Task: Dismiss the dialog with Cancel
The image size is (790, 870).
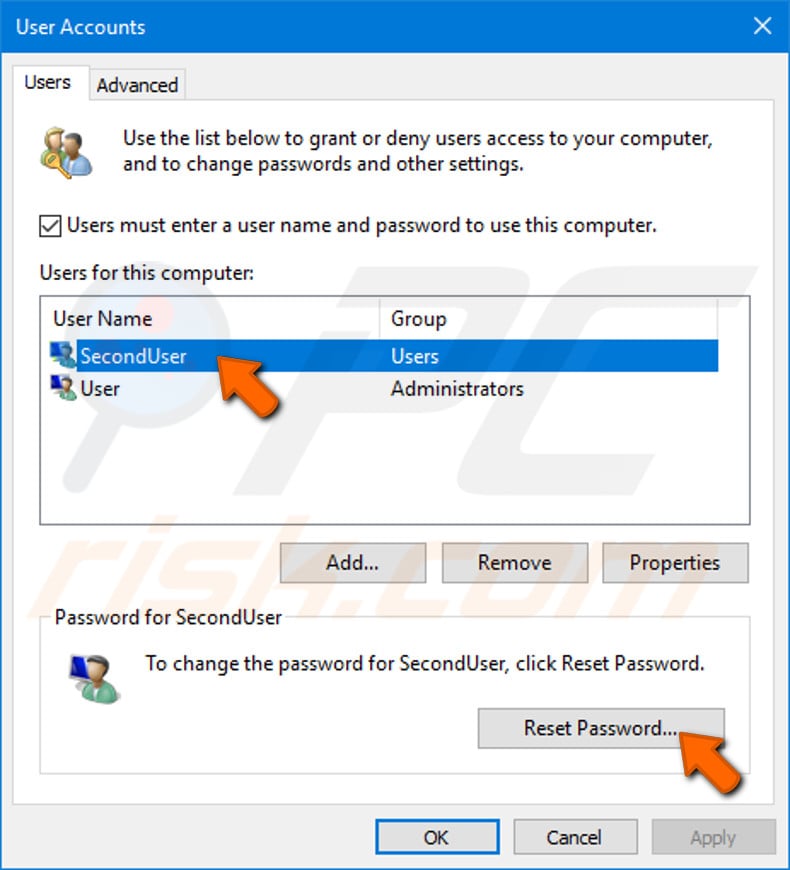Action: click(575, 837)
